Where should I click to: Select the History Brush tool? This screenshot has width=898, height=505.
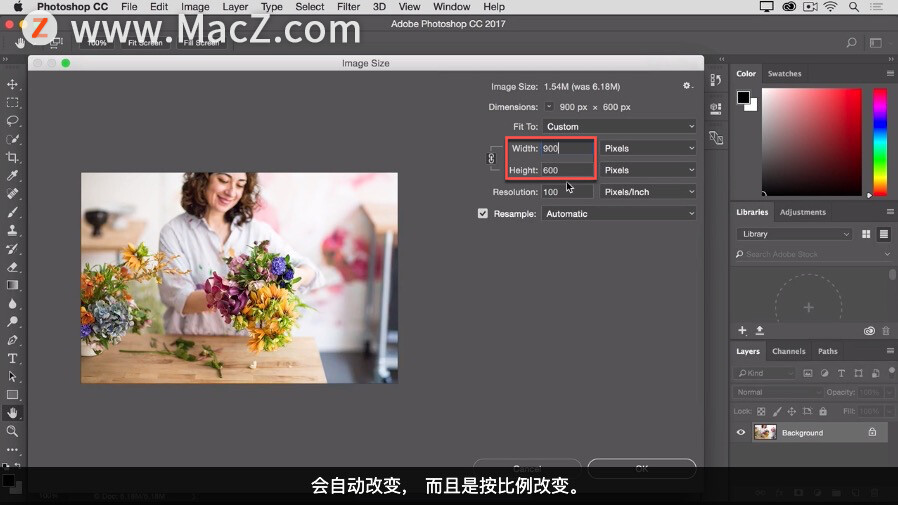[12, 248]
